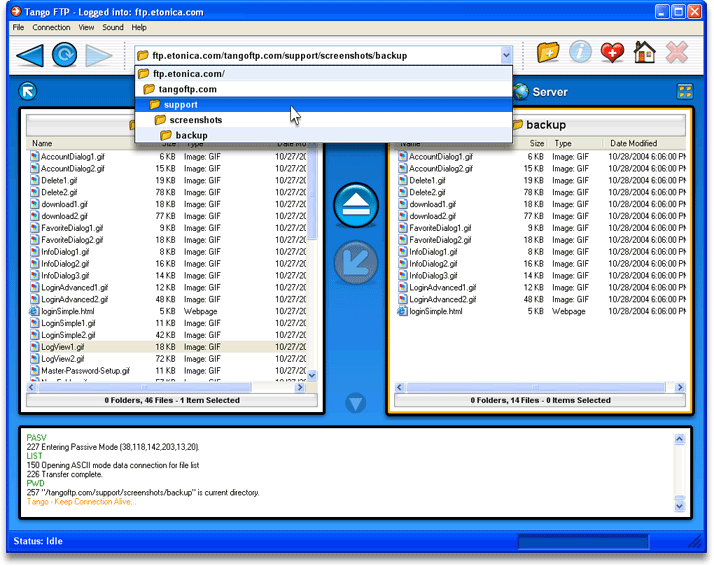The width and height of the screenshot is (714, 566).
Task: Select AccountDialog1.gif in local list
Action: tap(167, 157)
